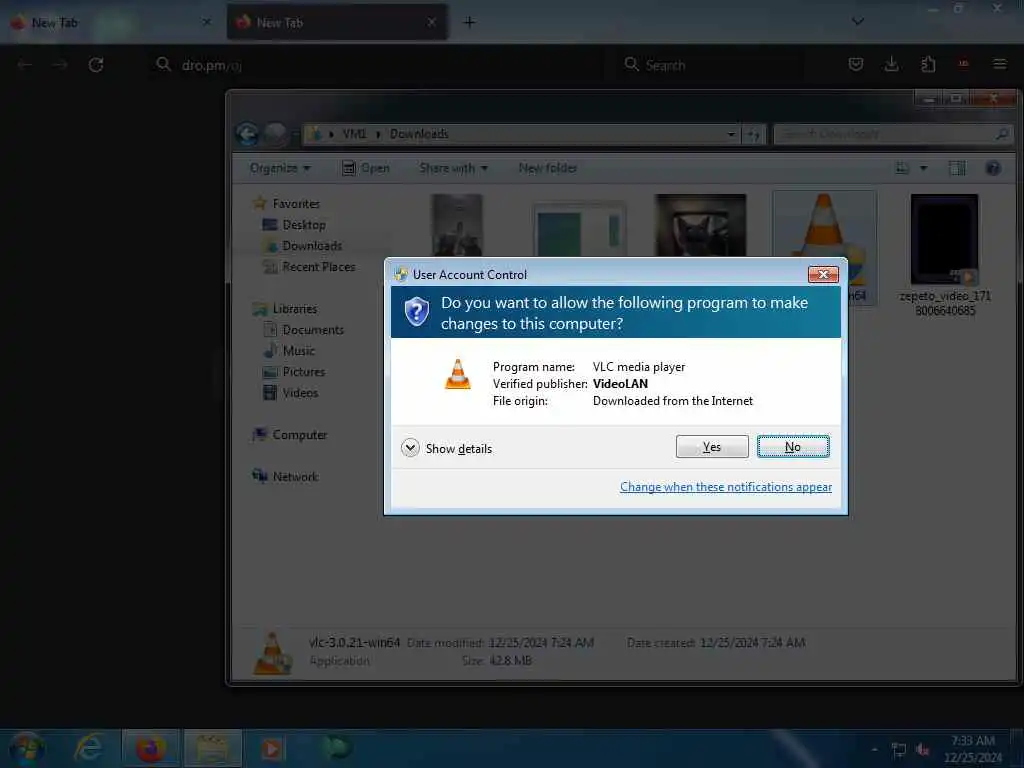
Task: Launch Internet Explorer from the taskbar
Action: 88,748
